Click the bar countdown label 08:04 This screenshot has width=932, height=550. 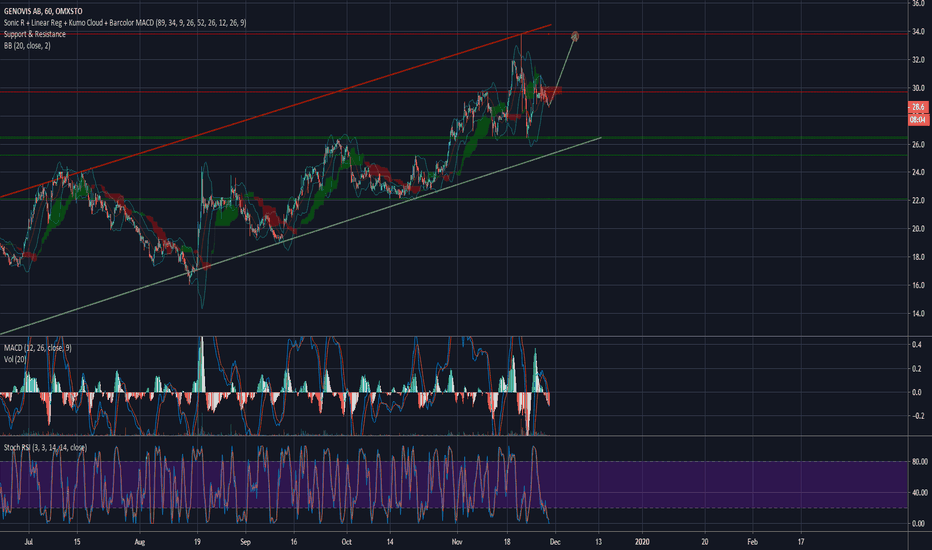point(918,120)
